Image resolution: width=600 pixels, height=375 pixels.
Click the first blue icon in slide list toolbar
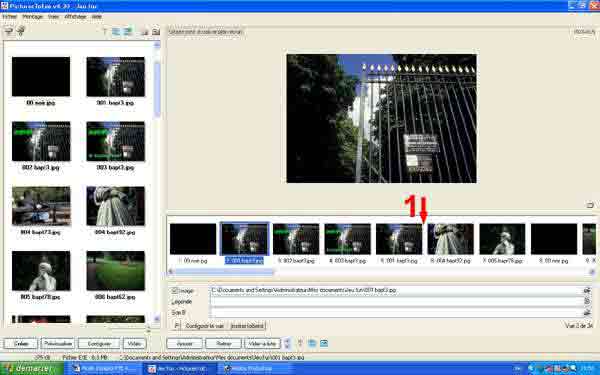coord(312,343)
